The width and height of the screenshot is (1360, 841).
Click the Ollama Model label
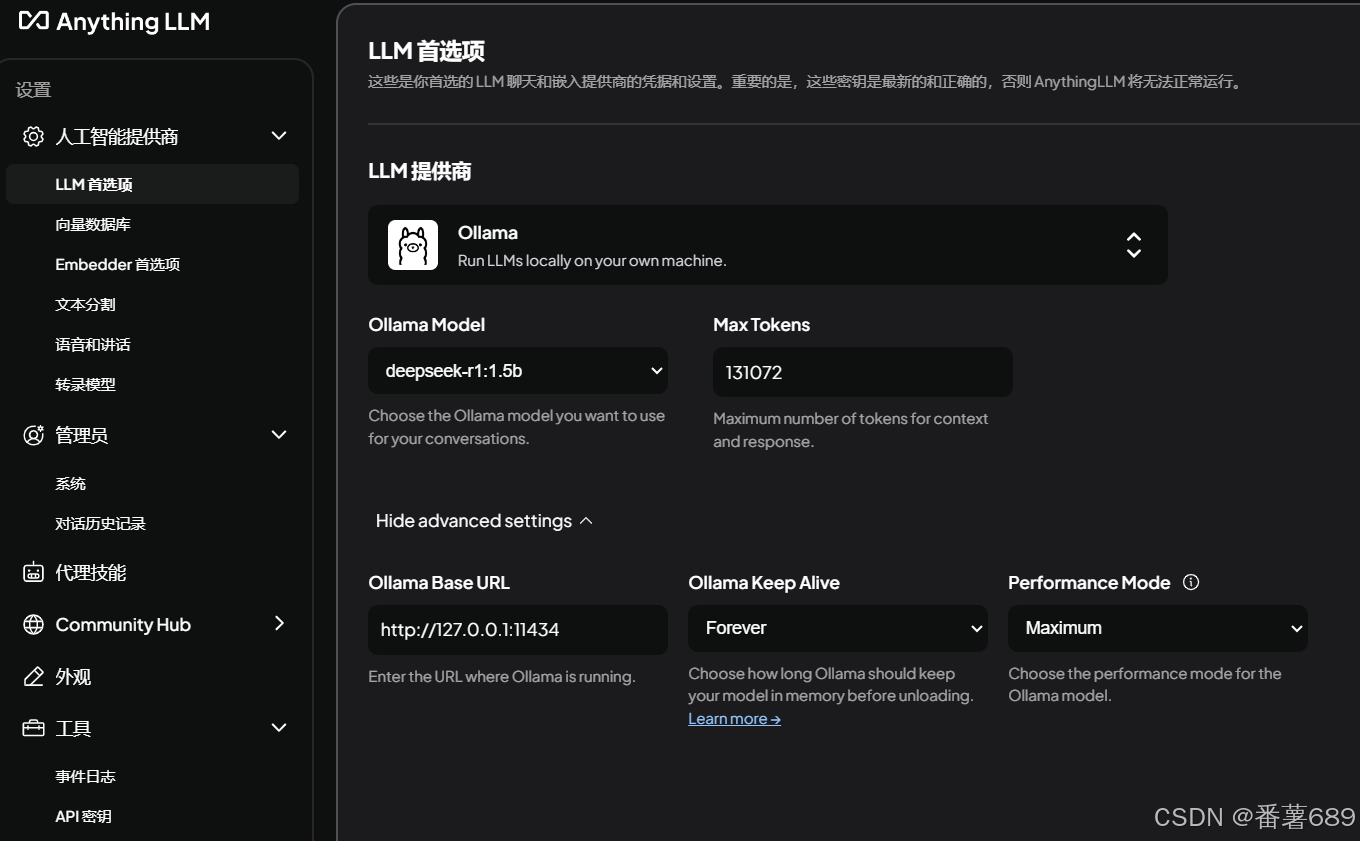(x=427, y=324)
